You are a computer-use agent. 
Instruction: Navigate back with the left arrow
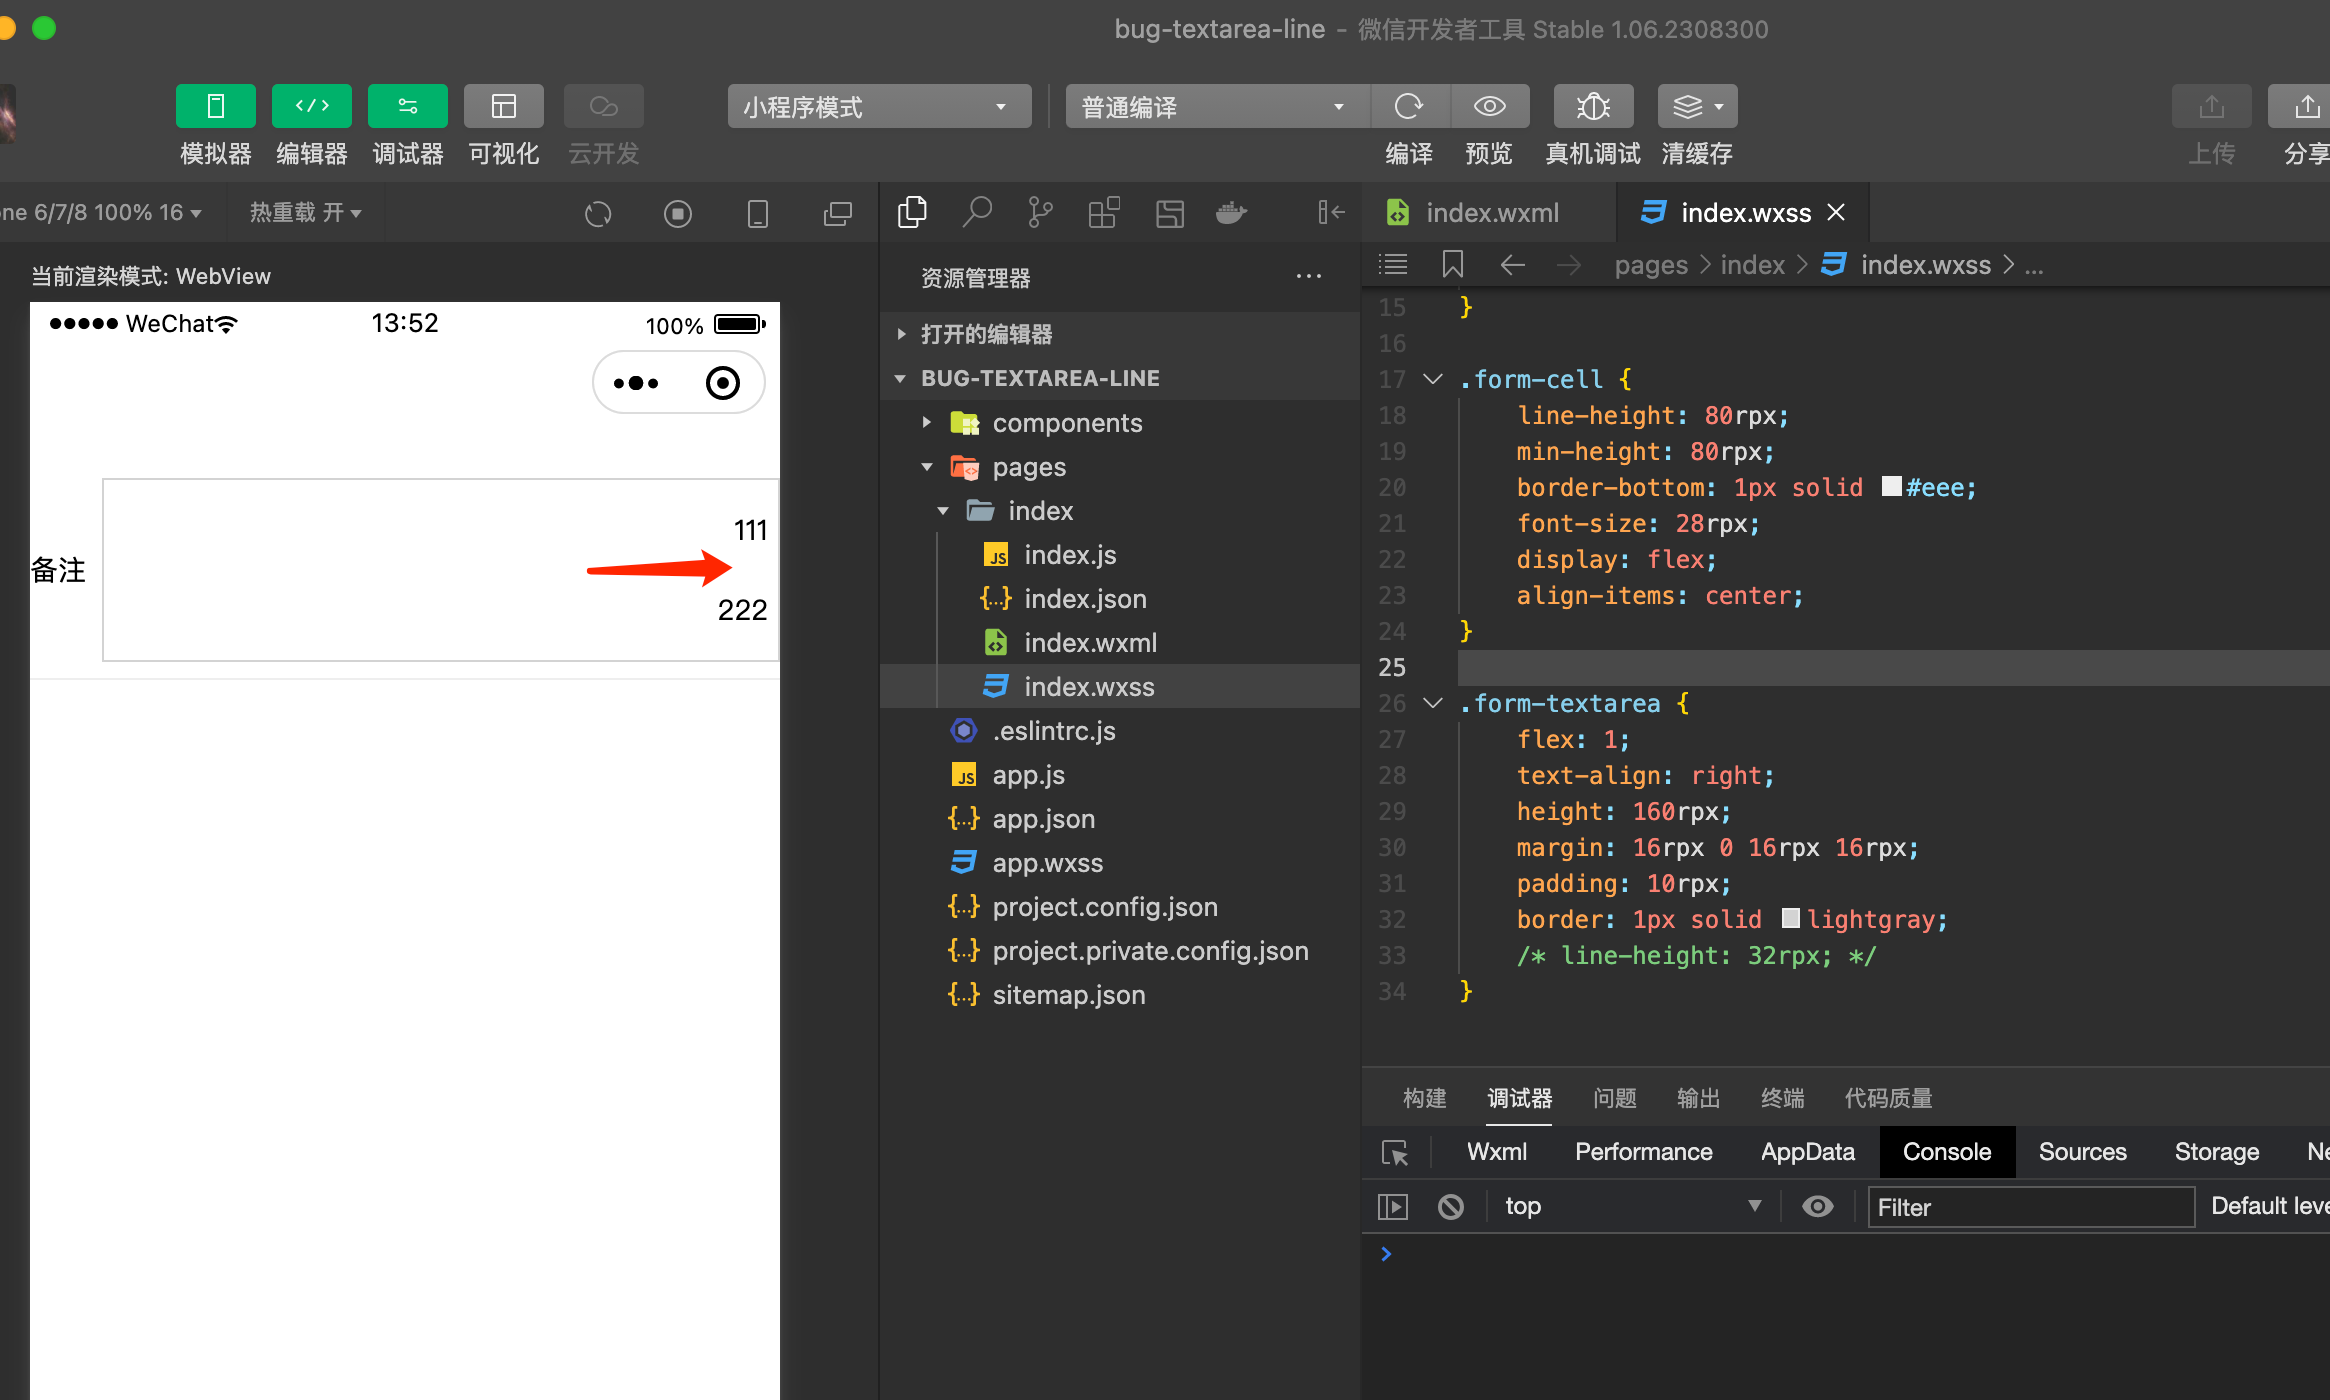click(1513, 265)
